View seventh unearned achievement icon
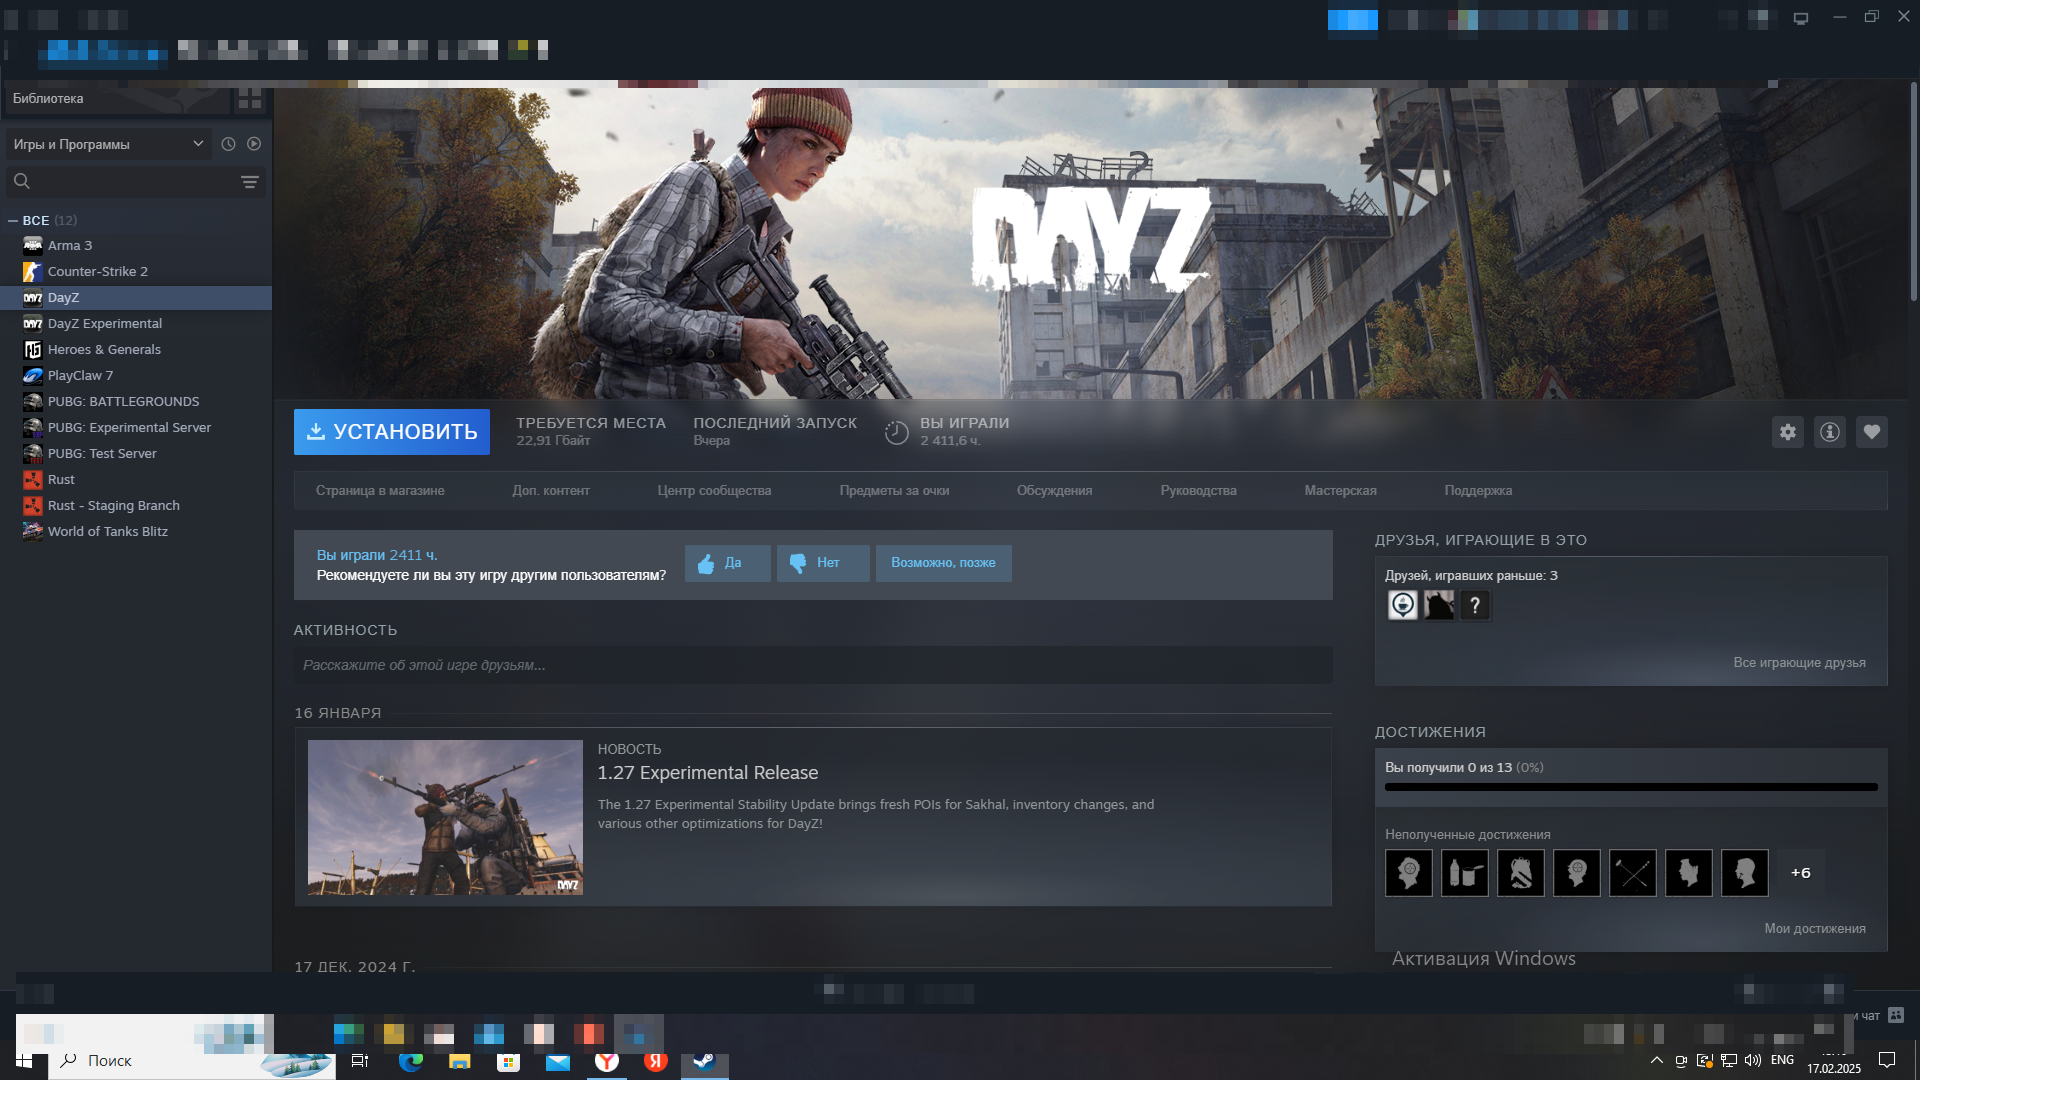2062x1106 pixels. click(1745, 873)
